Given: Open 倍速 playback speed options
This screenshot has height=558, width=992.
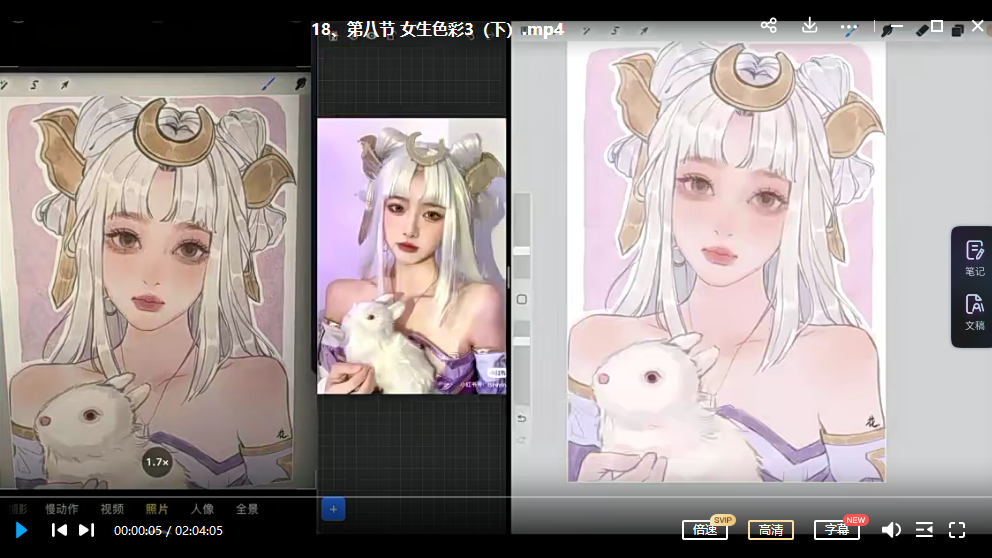Looking at the screenshot, I should 705,530.
